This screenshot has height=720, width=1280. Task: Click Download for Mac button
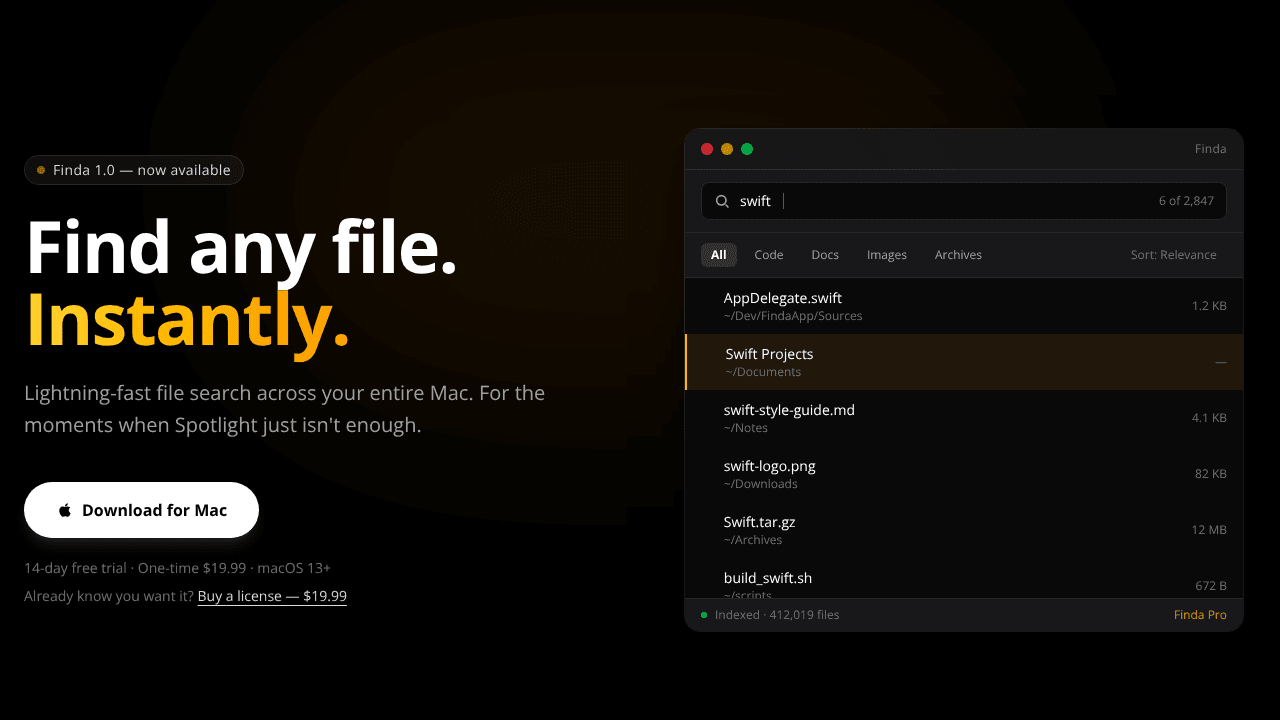(x=141, y=510)
